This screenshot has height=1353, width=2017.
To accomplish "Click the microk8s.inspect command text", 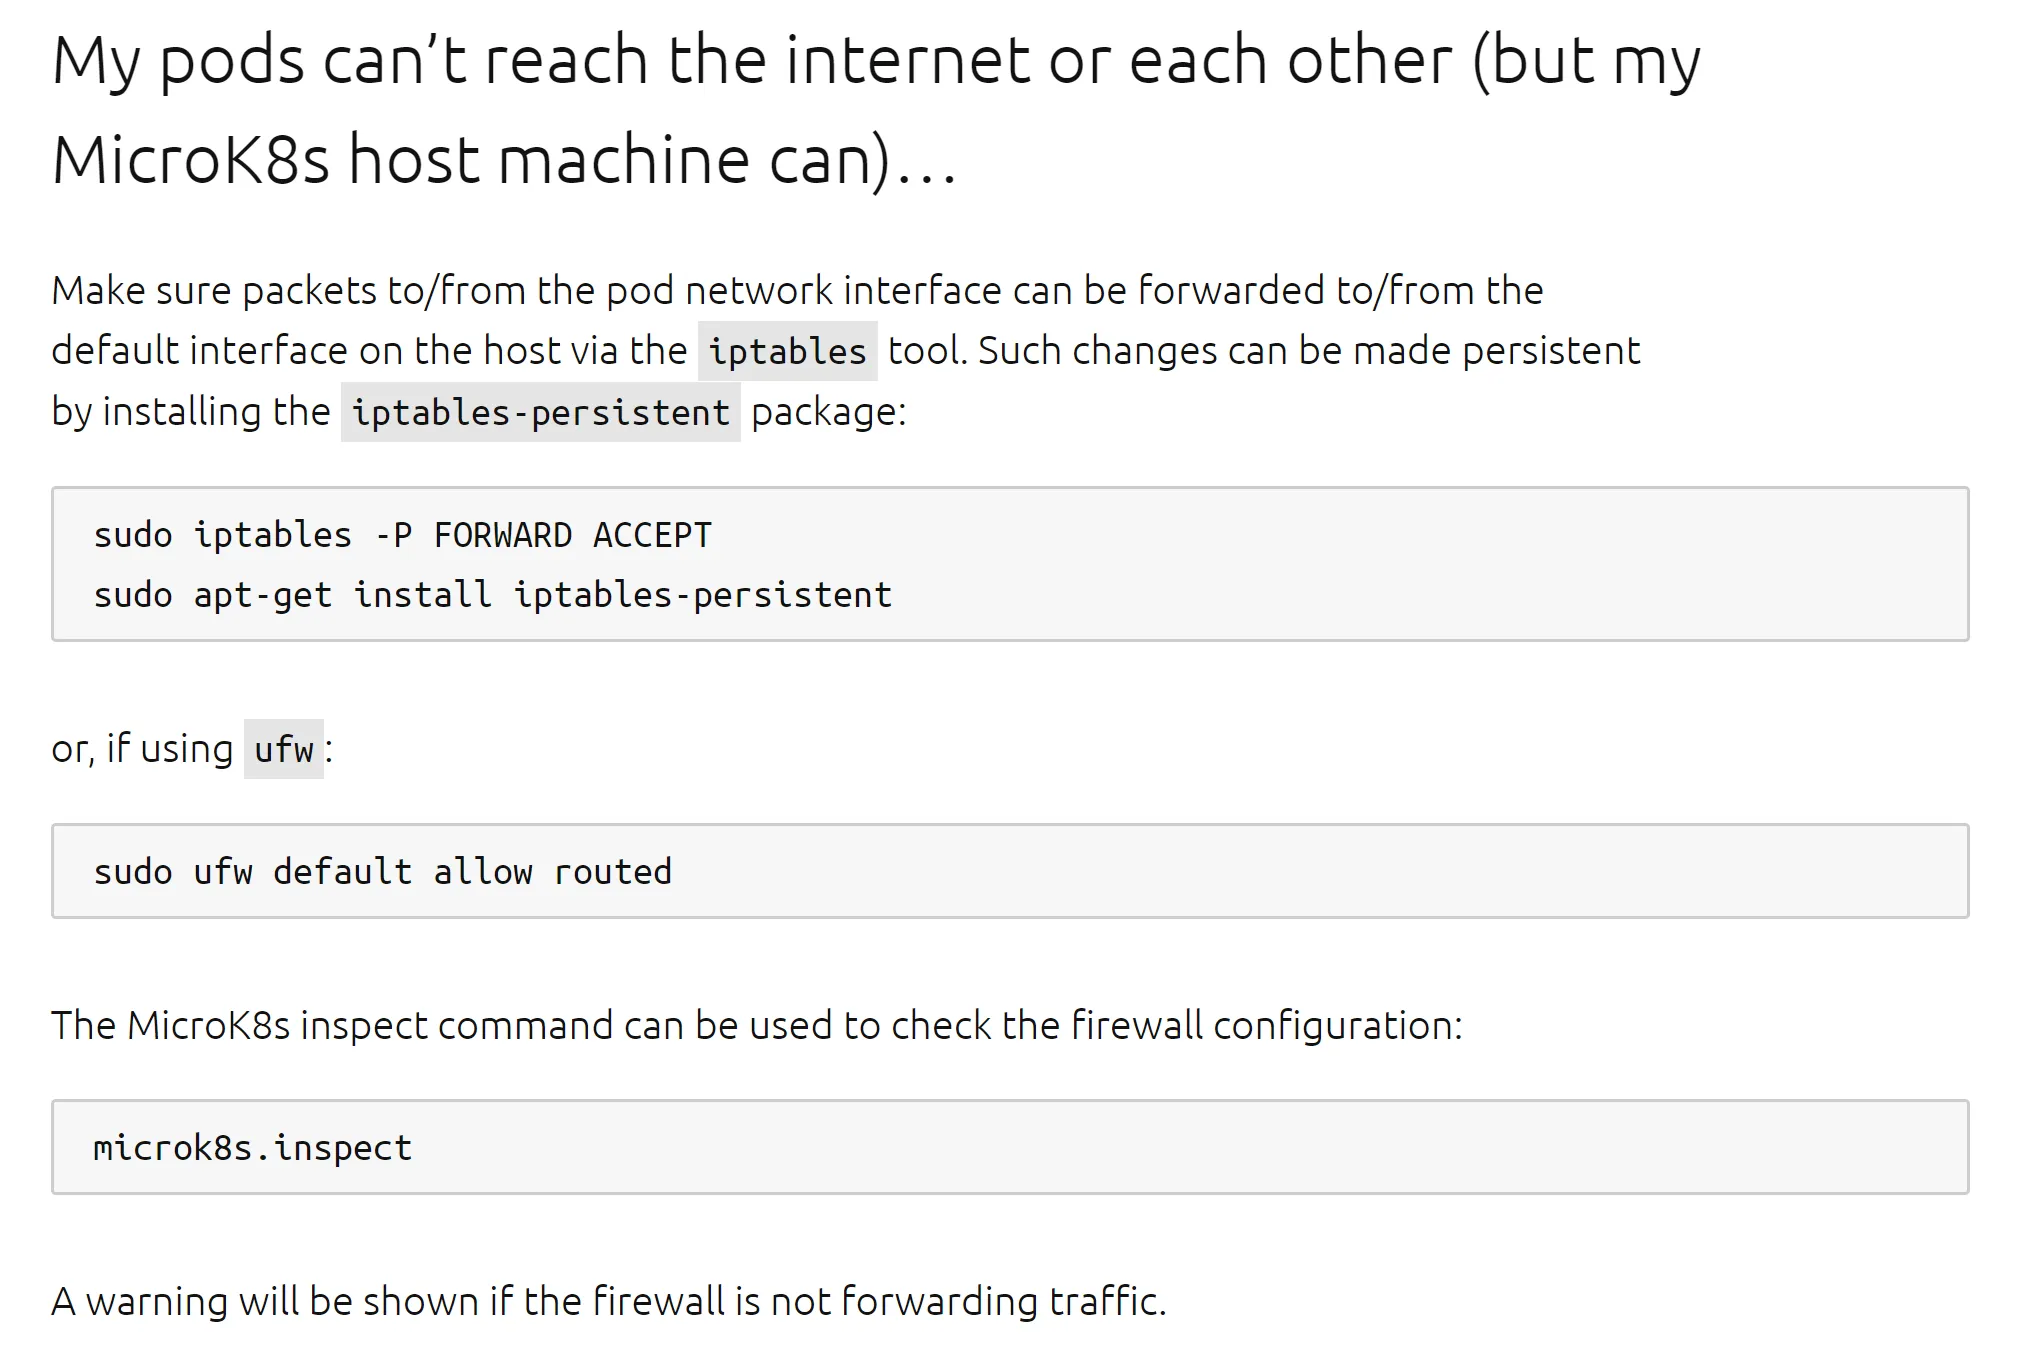I will click(253, 1148).
